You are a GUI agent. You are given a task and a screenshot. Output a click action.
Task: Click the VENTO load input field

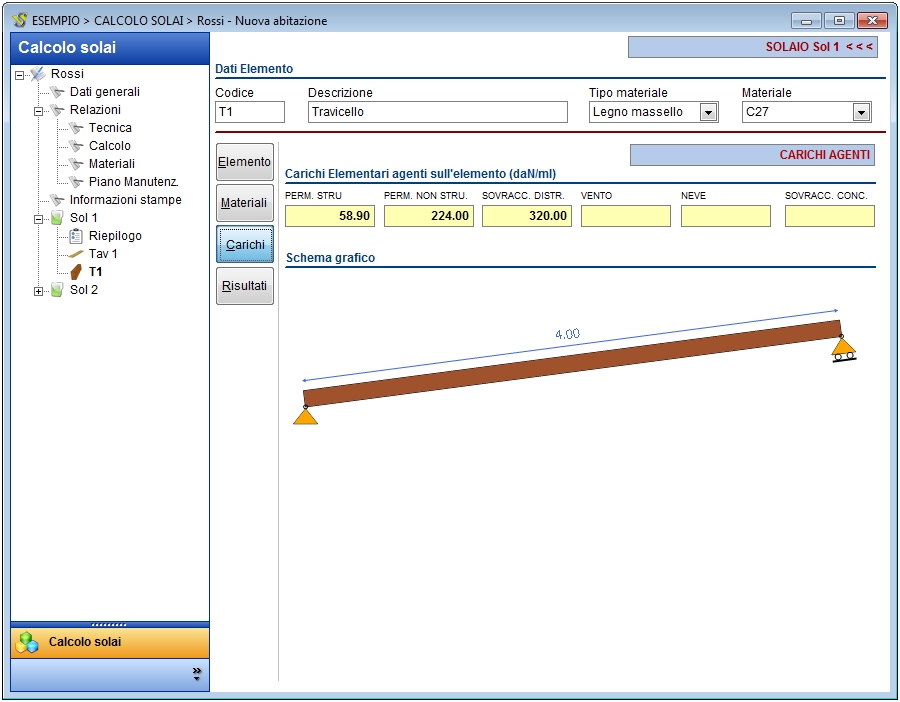625,216
